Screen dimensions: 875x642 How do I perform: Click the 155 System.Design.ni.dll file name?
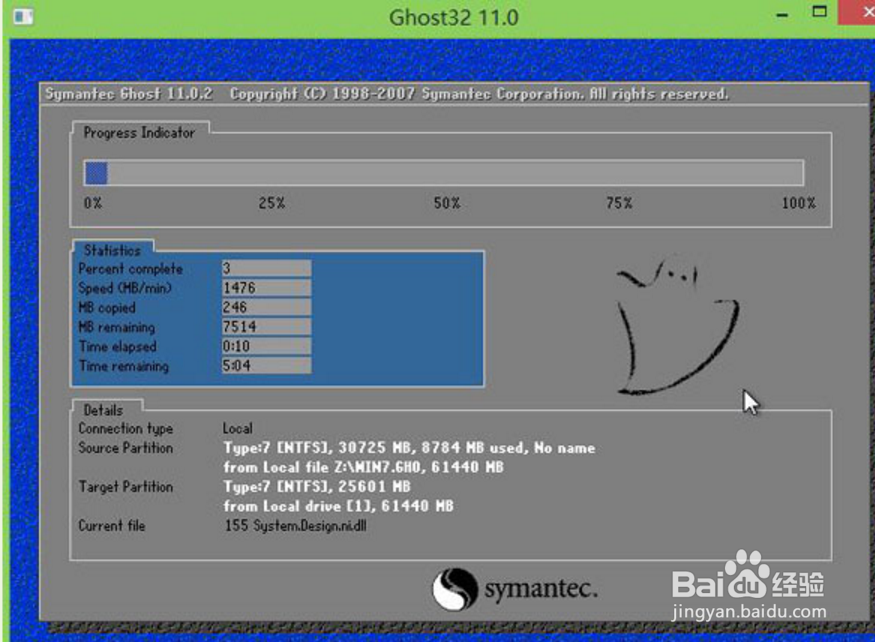coord(296,526)
